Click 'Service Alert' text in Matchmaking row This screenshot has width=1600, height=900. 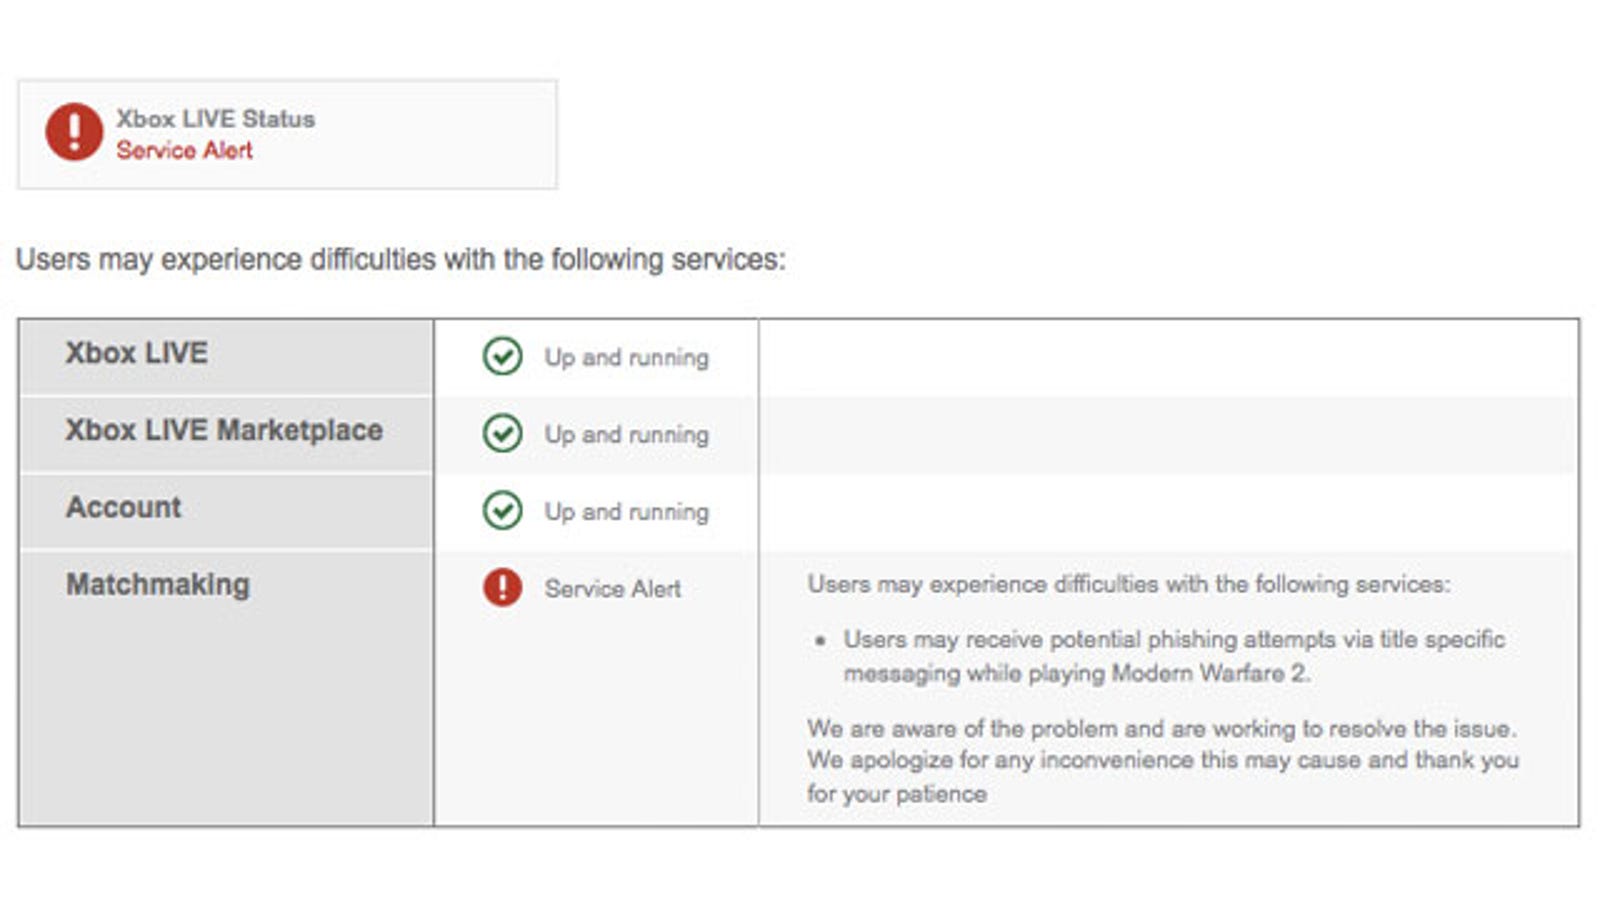click(613, 588)
